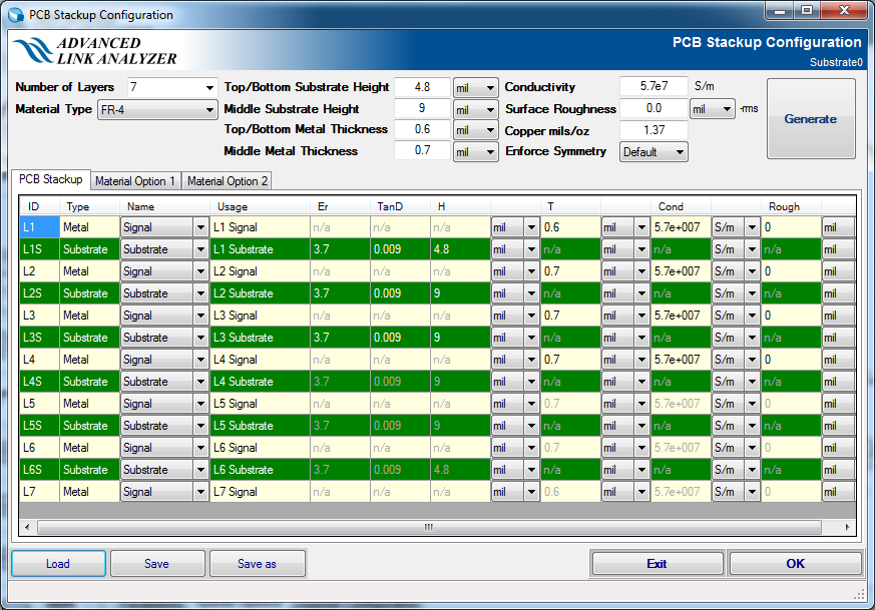
Task: Switch to the PCB Stackup tab
Action: coord(50,179)
